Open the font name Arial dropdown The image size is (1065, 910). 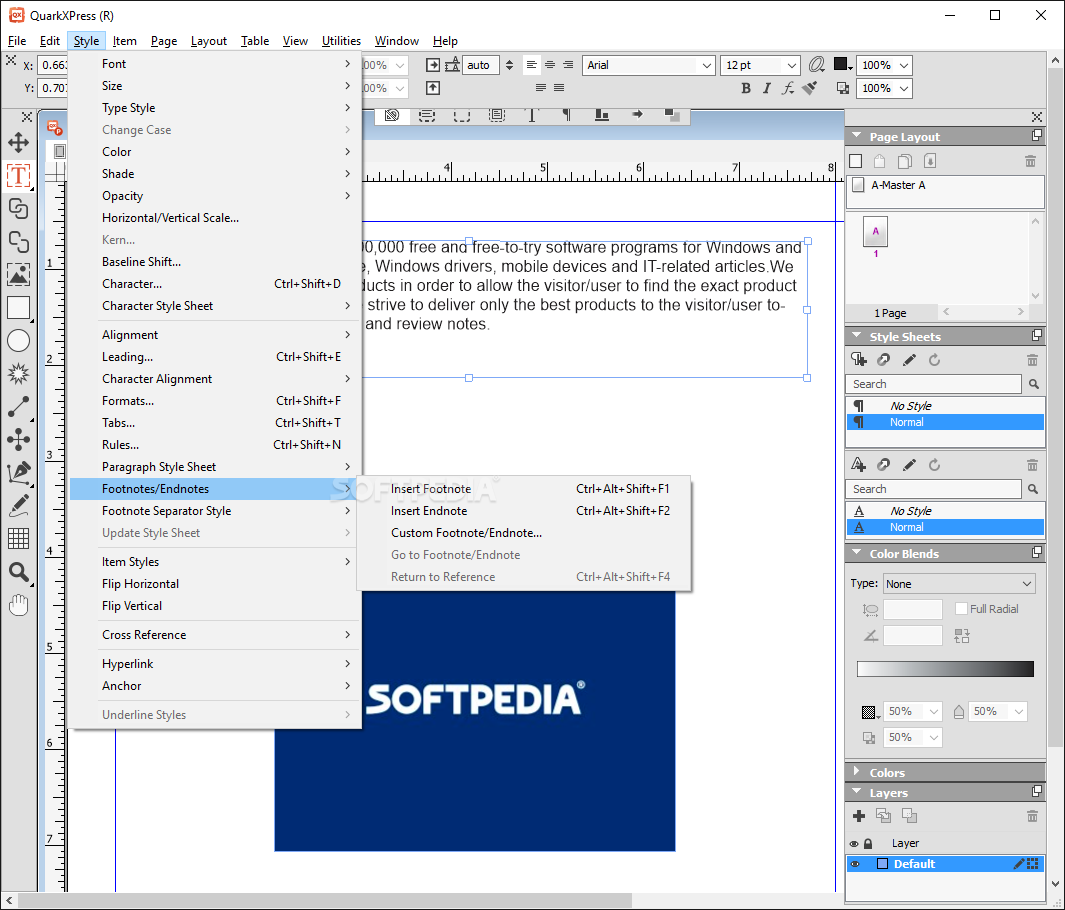point(706,65)
